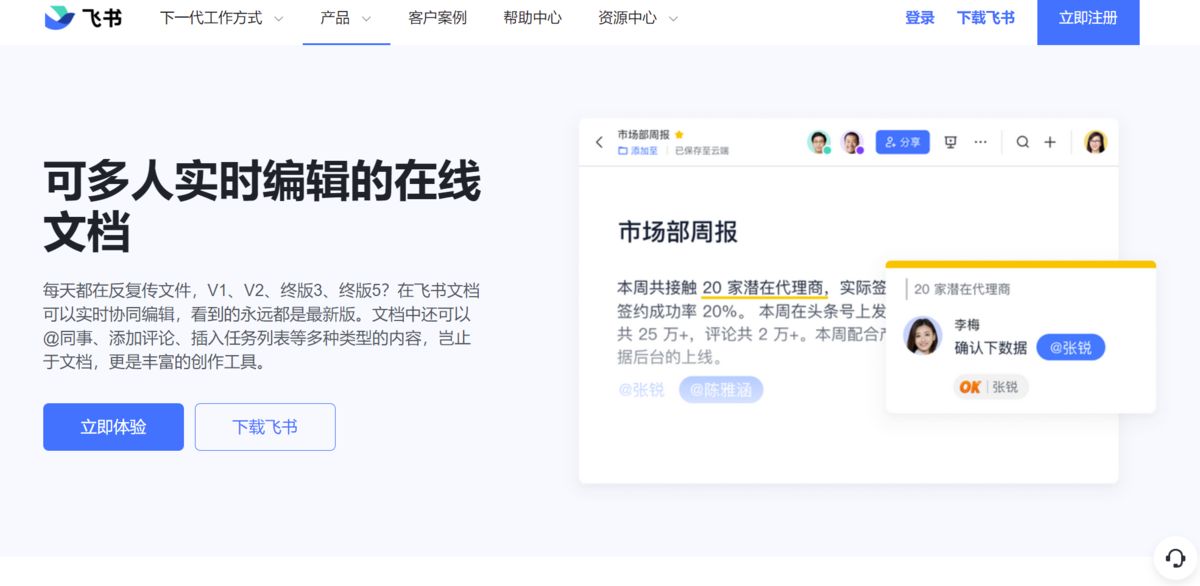1200x586 pixels.
Task: Click the faded @张锐 mention under paragraph
Action: click(641, 390)
